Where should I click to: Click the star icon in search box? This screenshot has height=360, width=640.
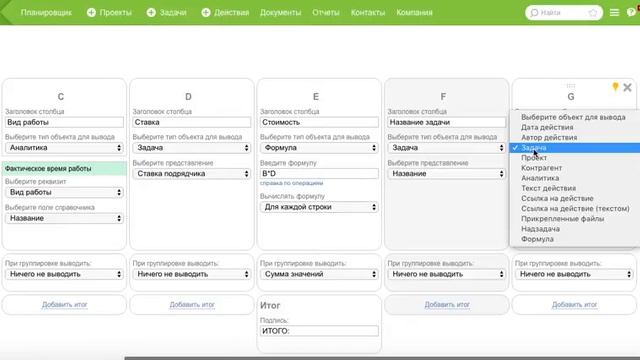click(x=593, y=13)
